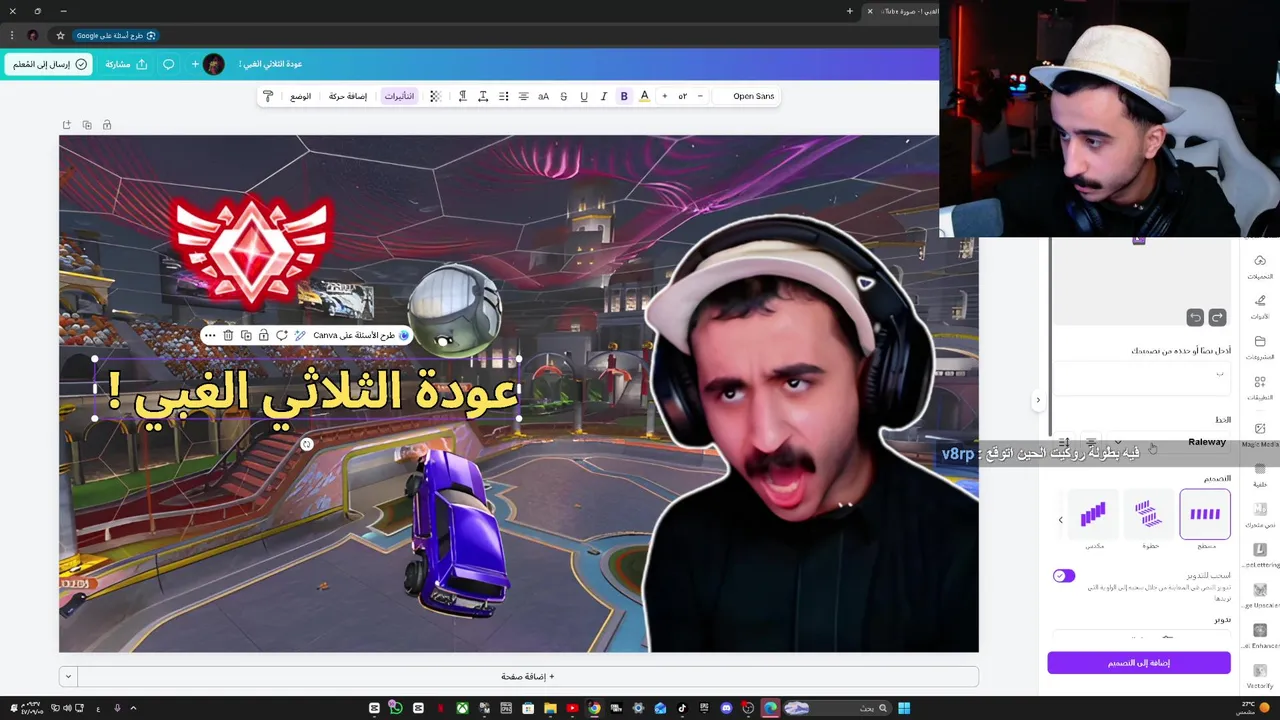Toggle italic (I) formatting
This screenshot has height=720, width=1280.
click(604, 96)
